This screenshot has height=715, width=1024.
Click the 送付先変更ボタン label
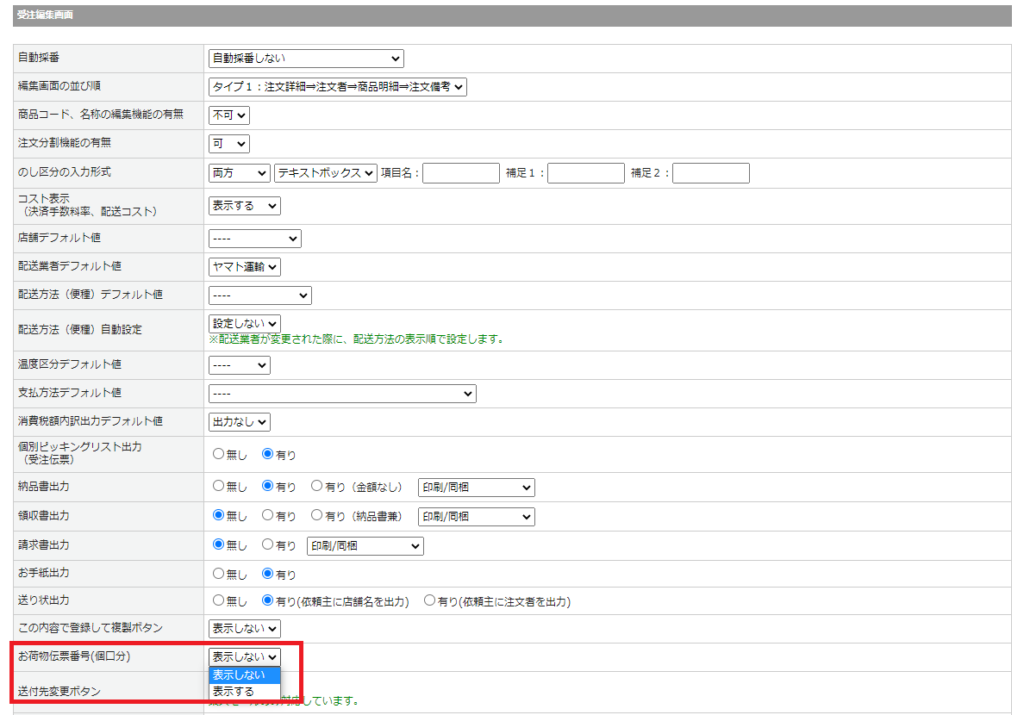click(x=59, y=691)
